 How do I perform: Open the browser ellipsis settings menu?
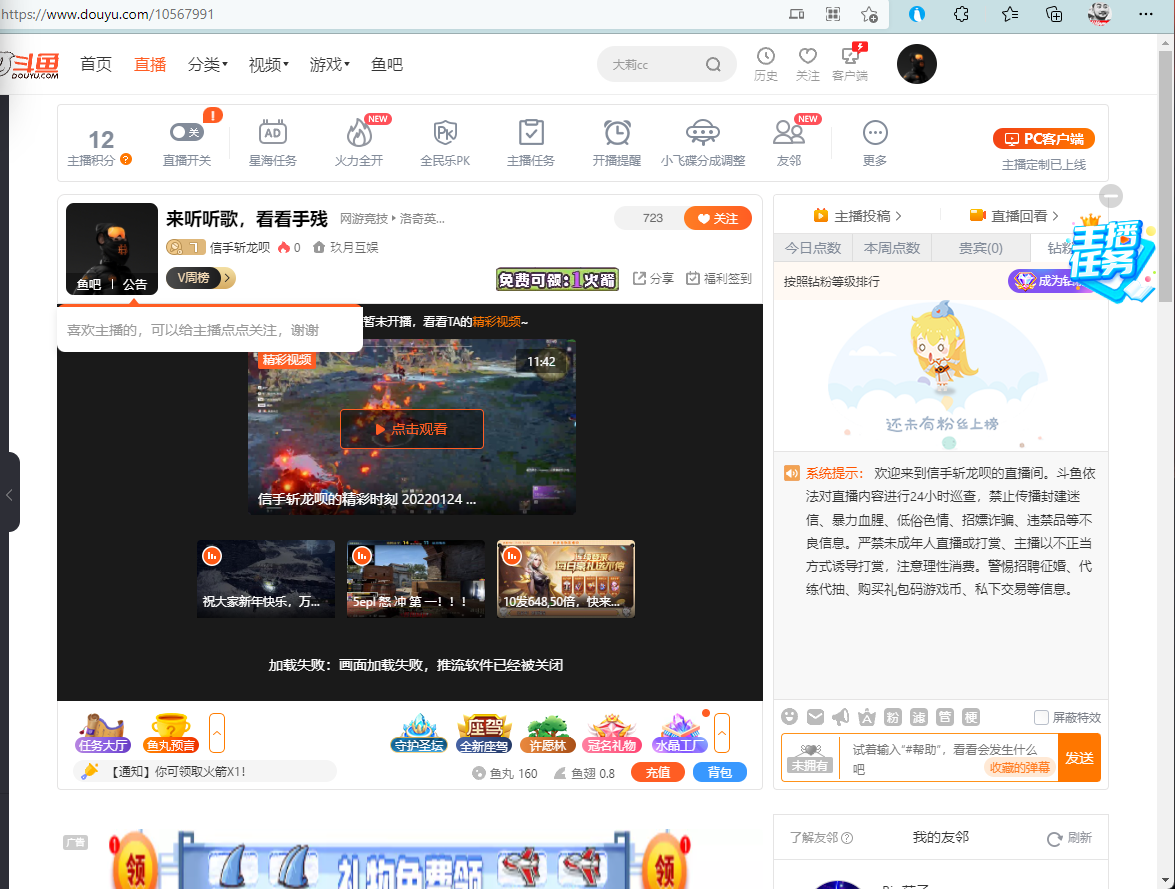click(1146, 14)
